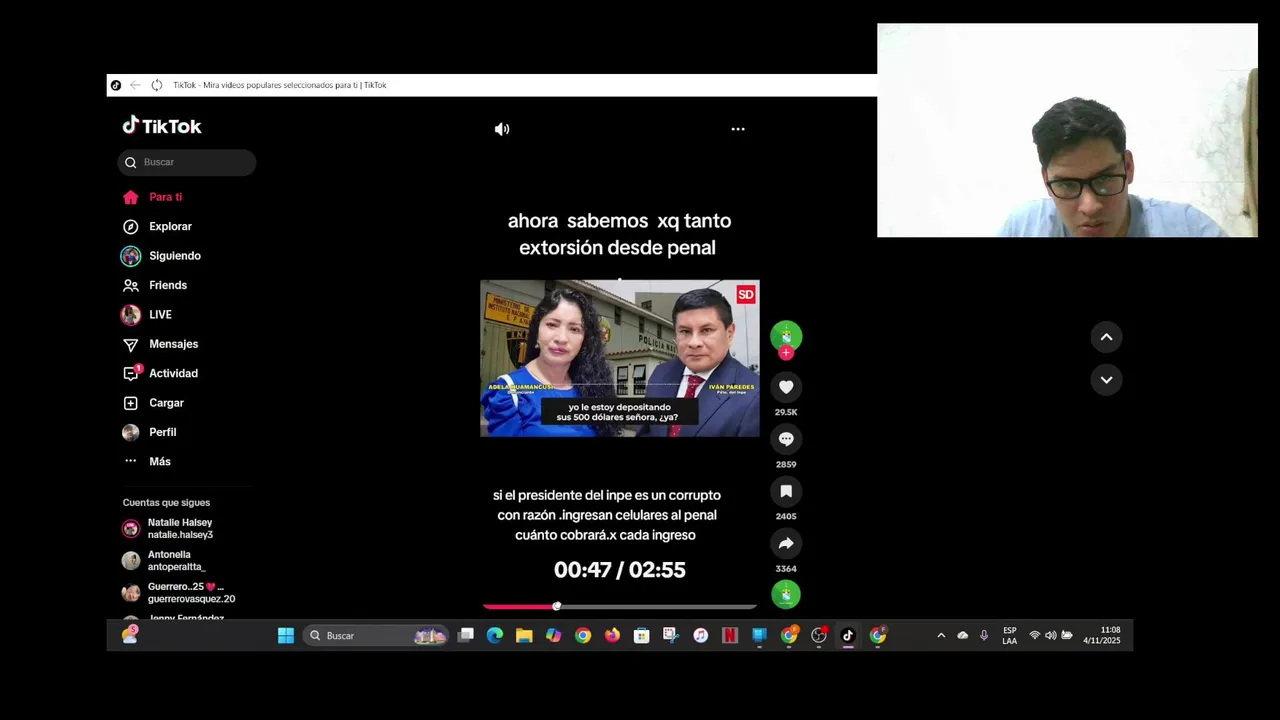Click the microphone tray icon
Image resolution: width=1280 pixels, height=720 pixels.
(984, 635)
